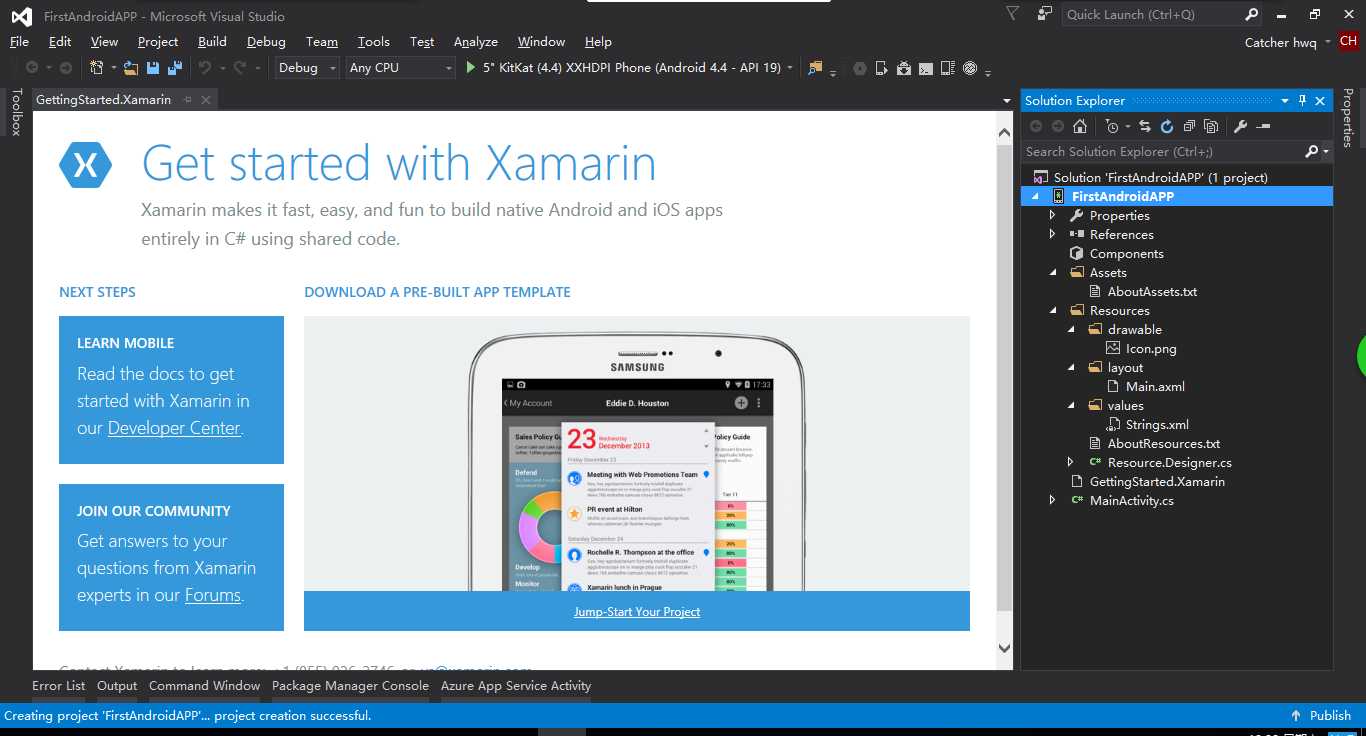
Task: Click the feedback icon next to notifications
Action: (x=1045, y=14)
